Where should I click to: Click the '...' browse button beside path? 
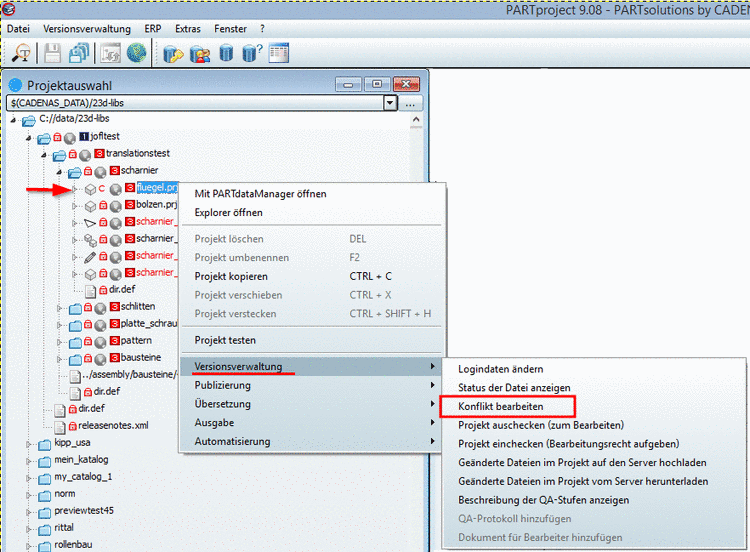[410, 103]
